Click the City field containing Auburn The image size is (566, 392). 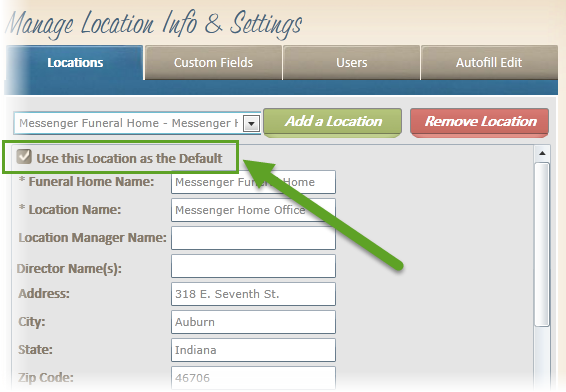click(x=253, y=322)
